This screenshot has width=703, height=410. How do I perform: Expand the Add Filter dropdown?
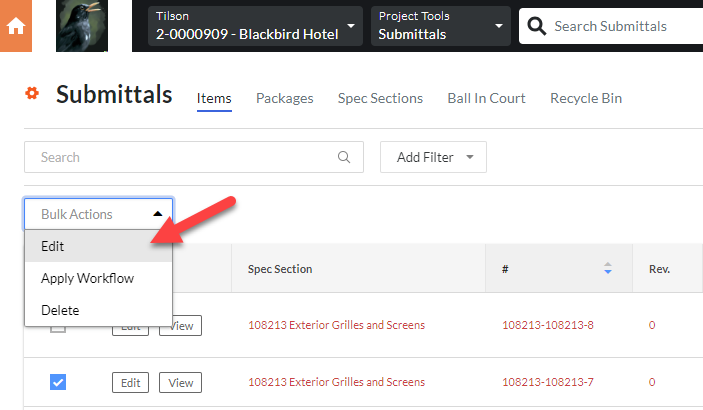pos(433,157)
